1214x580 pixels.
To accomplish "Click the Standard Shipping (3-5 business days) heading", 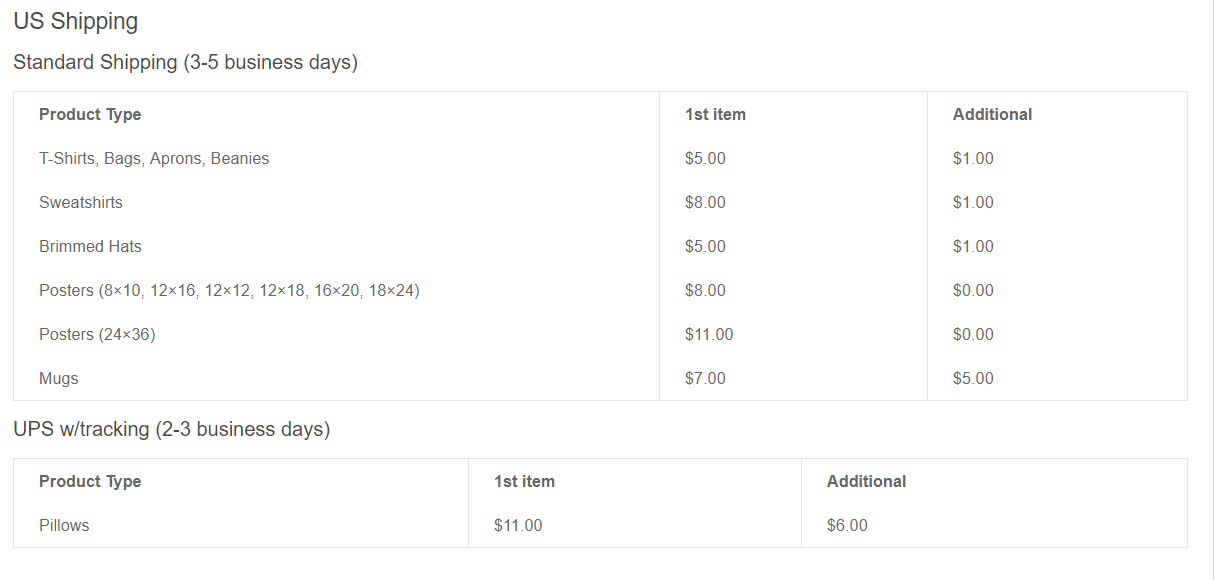I will click(185, 62).
